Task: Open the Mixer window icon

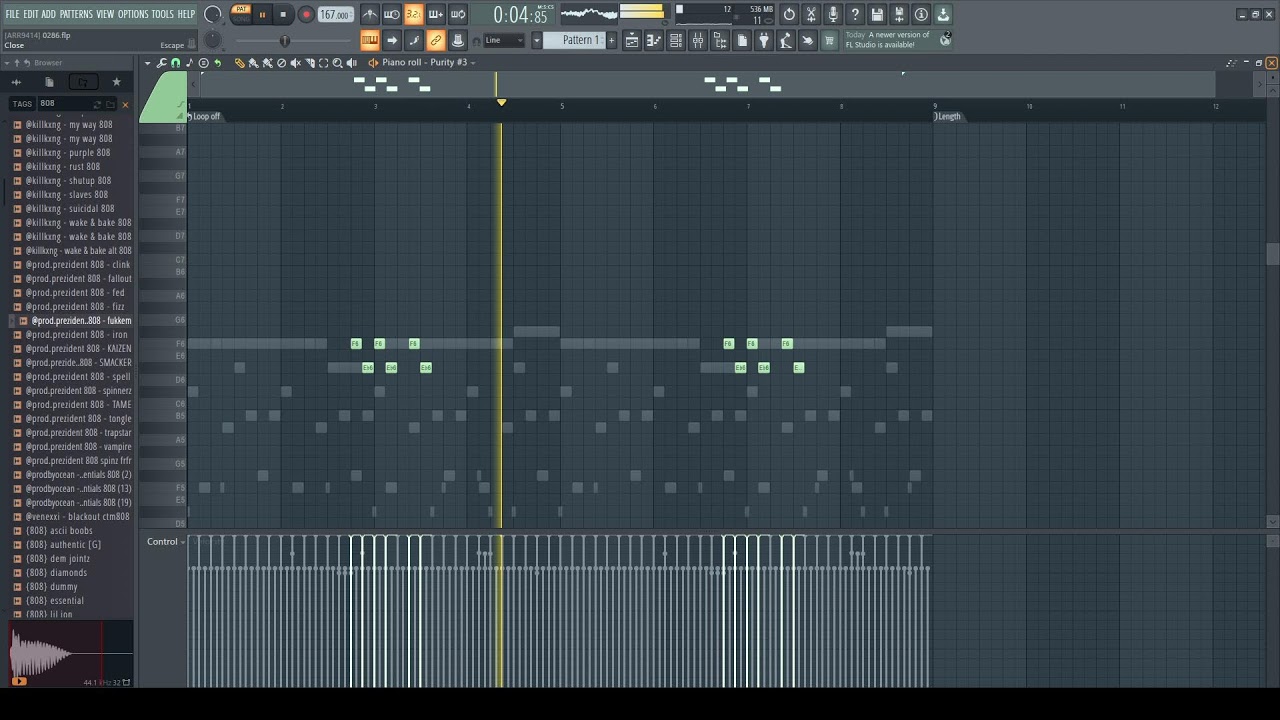Action: [x=698, y=40]
